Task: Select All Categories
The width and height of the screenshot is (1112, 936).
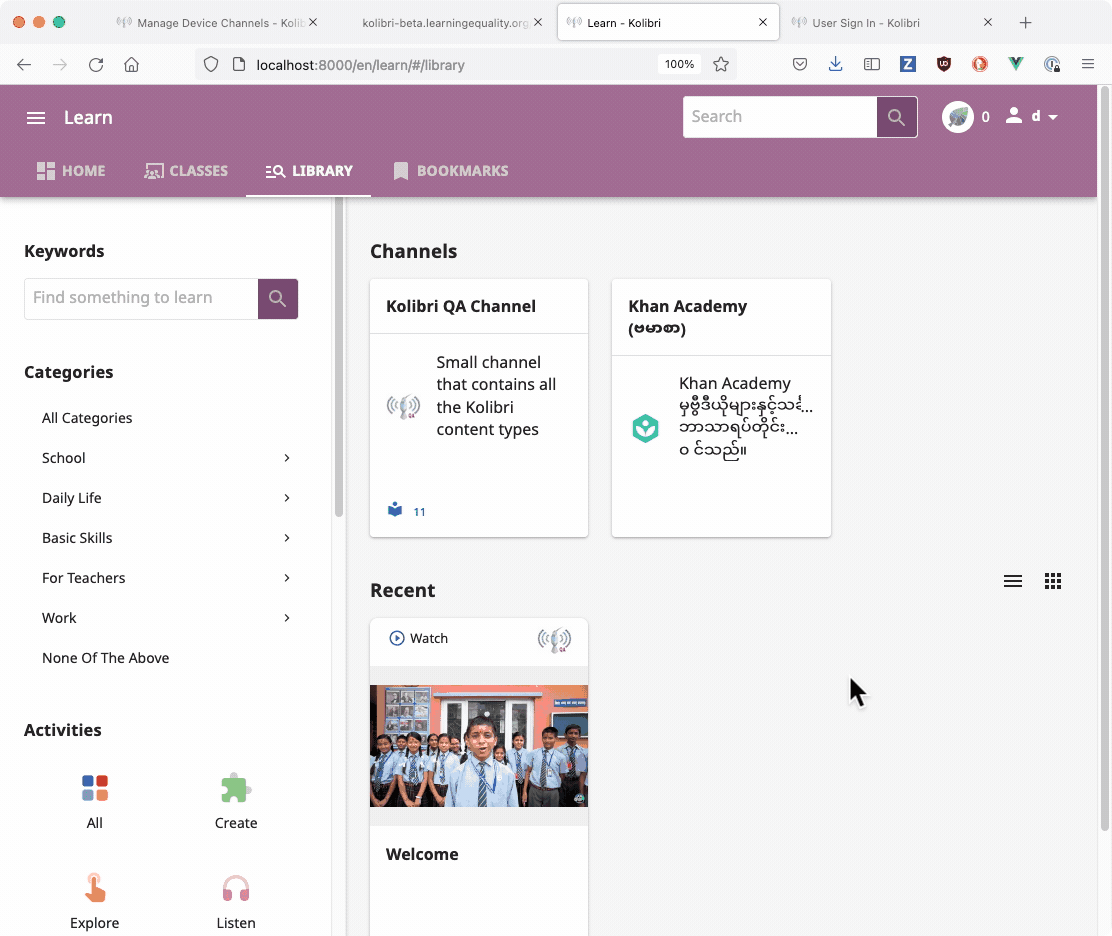Action: [87, 418]
